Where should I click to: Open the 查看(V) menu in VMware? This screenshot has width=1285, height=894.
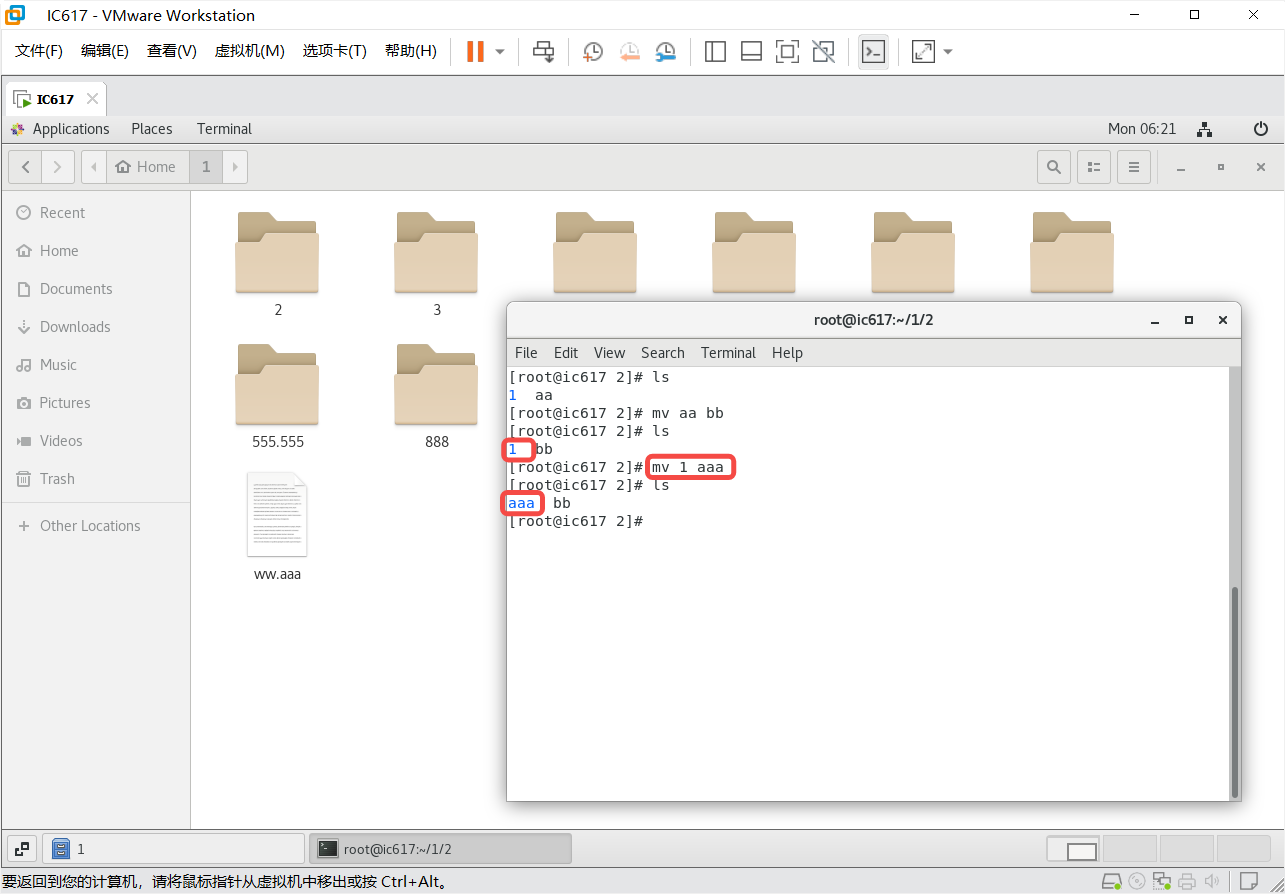coord(172,51)
